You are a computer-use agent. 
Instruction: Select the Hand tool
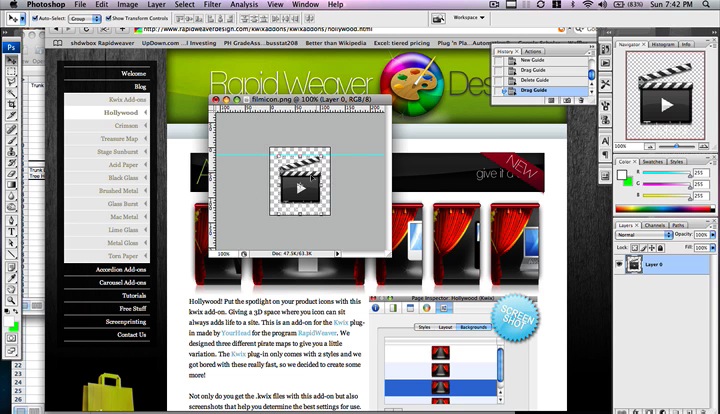[x=11, y=290]
